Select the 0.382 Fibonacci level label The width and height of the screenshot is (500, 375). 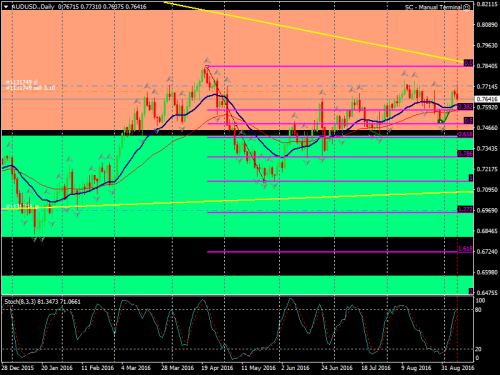click(x=465, y=107)
